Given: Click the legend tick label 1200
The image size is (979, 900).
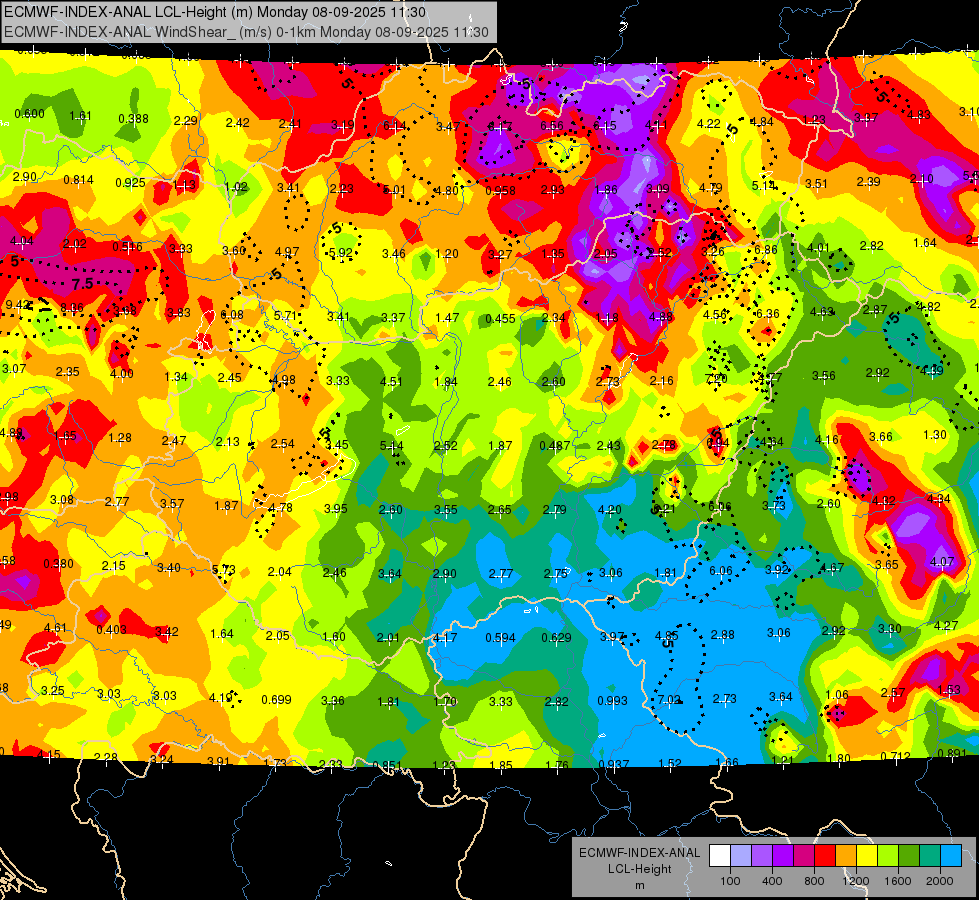Looking at the screenshot, I should 856,881.
